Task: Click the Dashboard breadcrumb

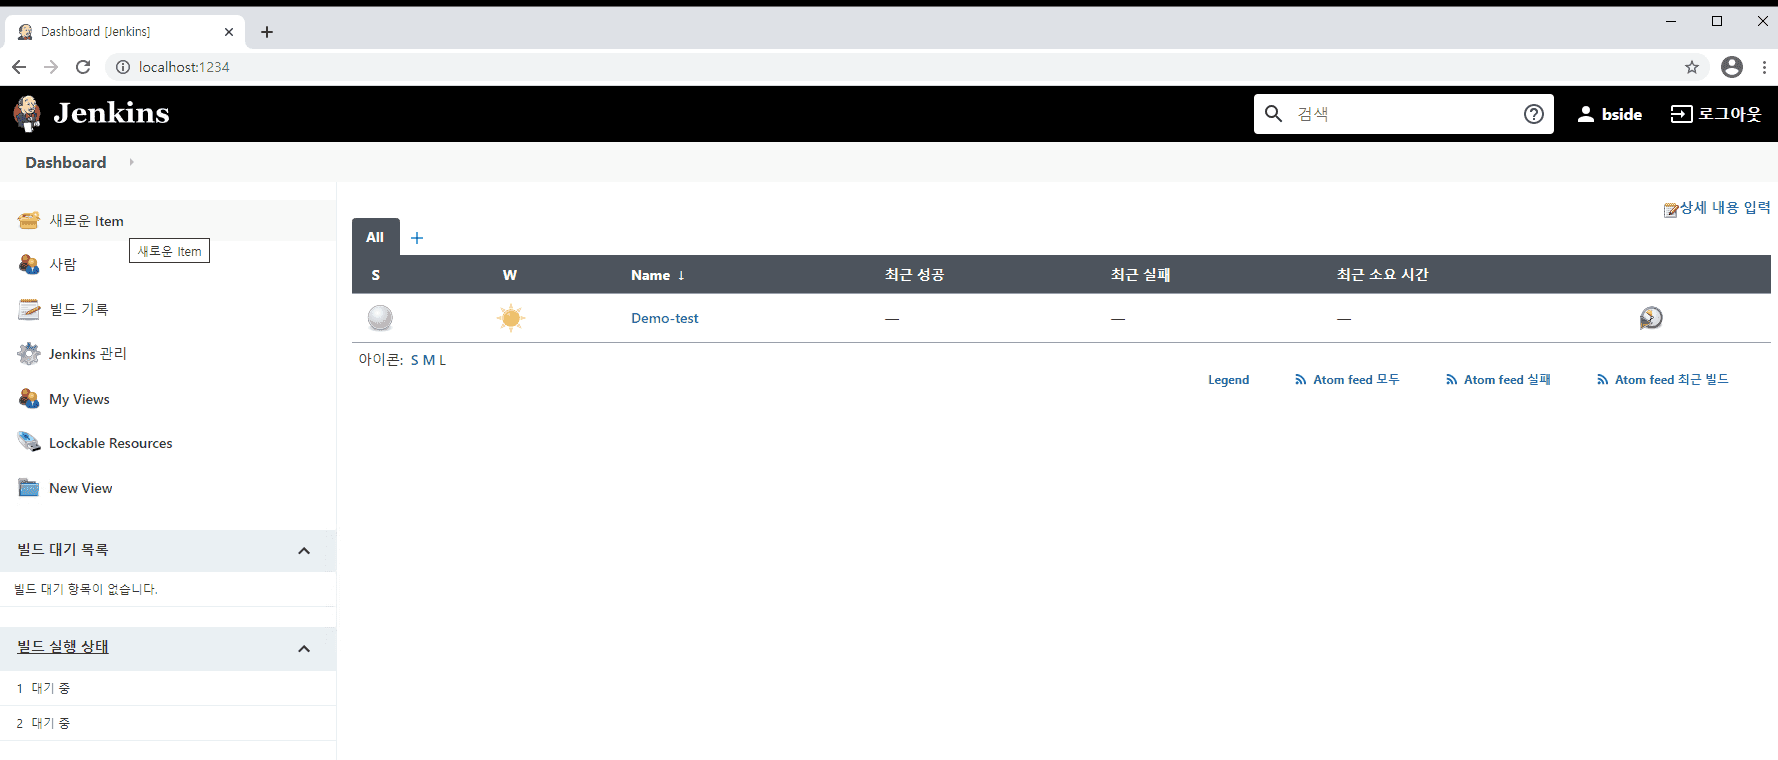Action: click(66, 162)
